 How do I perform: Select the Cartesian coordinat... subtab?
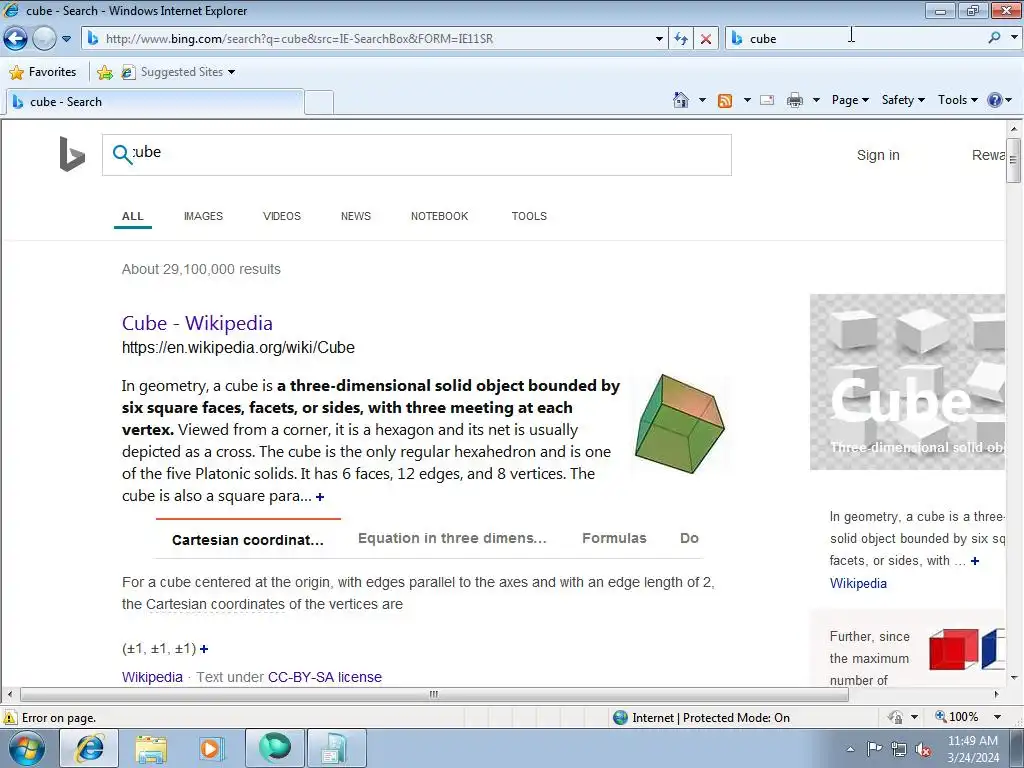click(248, 540)
